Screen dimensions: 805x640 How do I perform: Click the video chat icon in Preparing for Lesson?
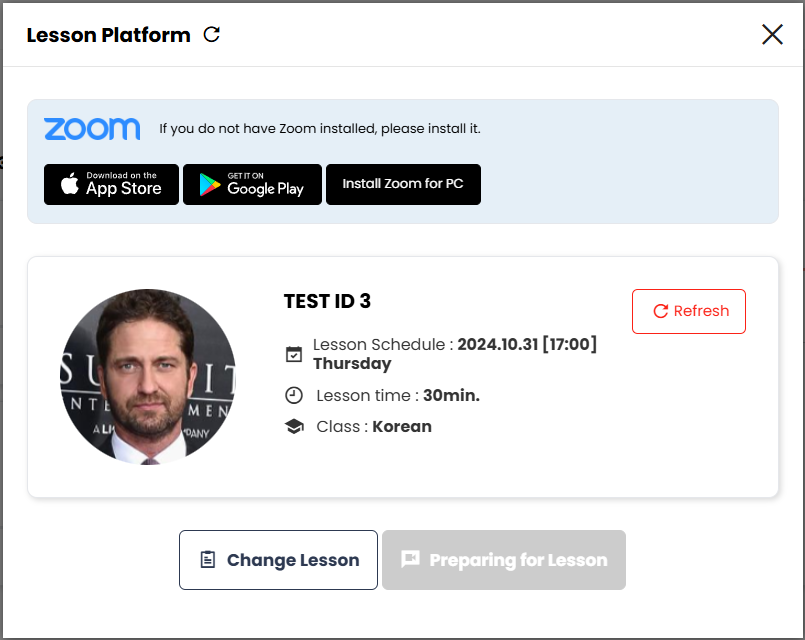(410, 560)
